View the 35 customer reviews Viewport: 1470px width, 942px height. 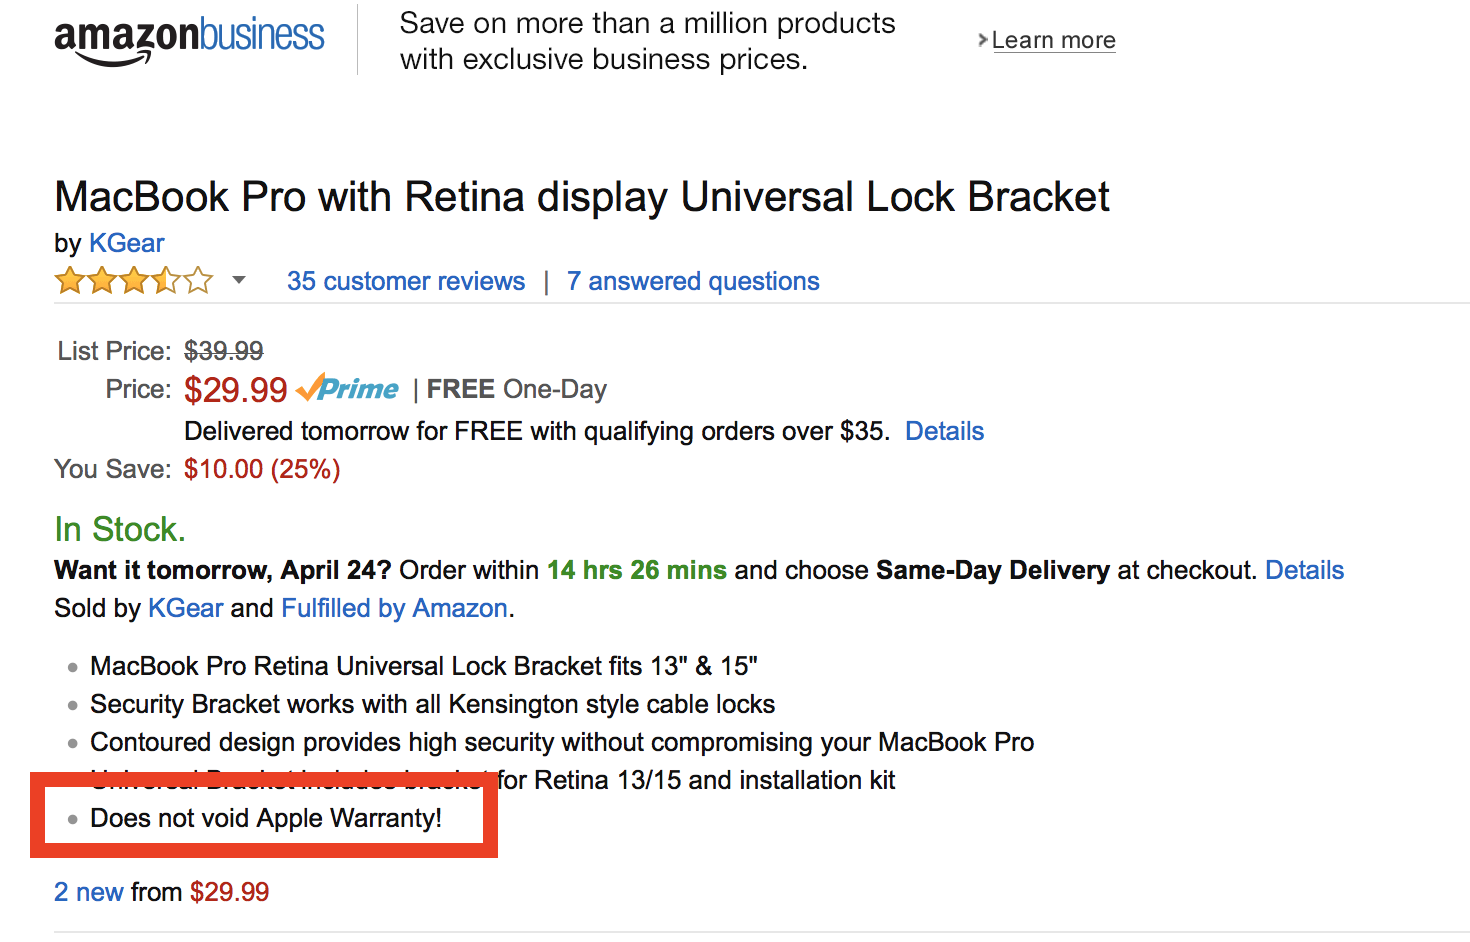(406, 281)
